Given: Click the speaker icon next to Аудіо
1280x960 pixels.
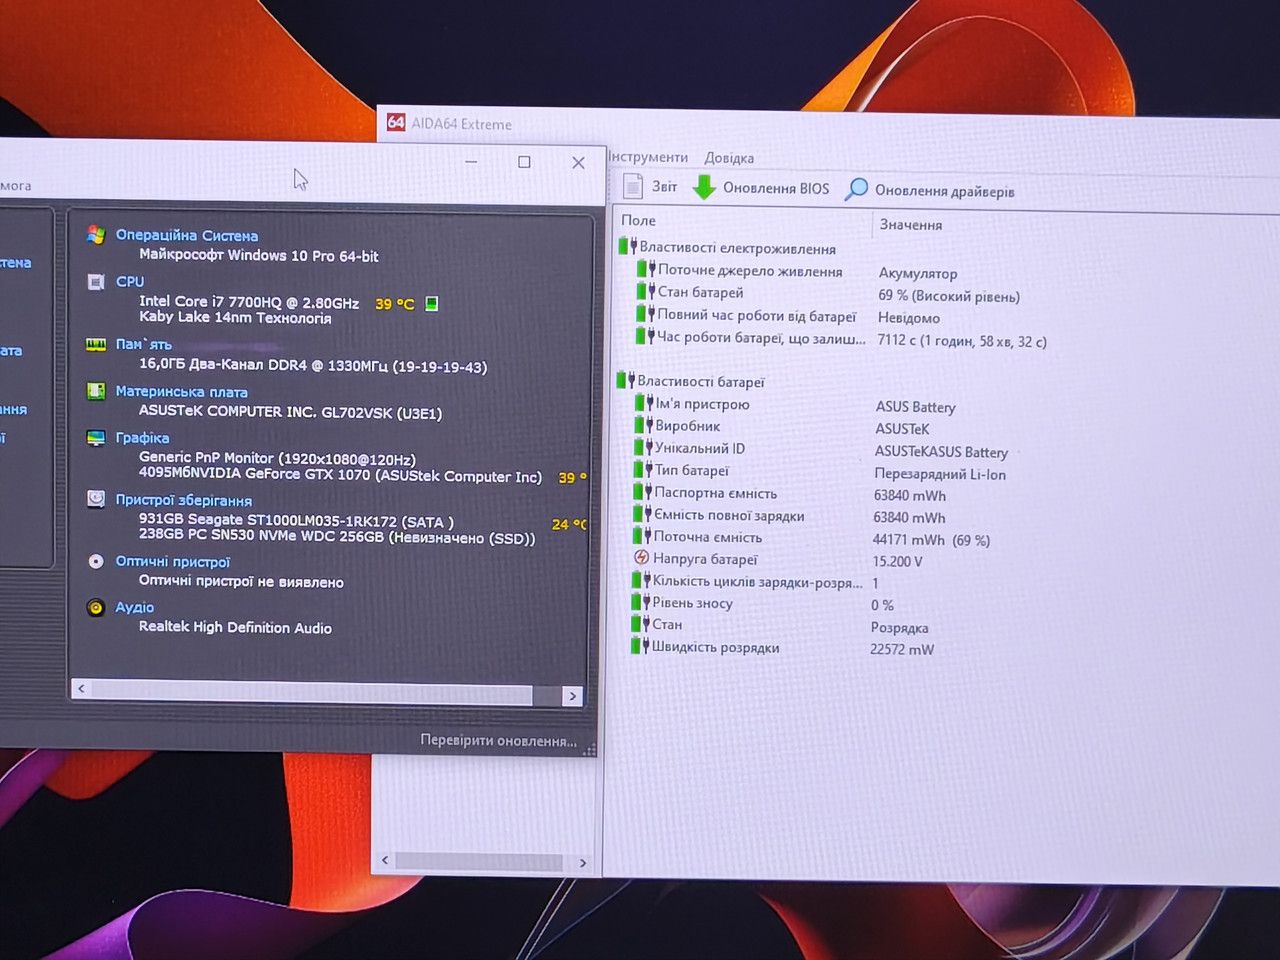Looking at the screenshot, I should point(96,607).
